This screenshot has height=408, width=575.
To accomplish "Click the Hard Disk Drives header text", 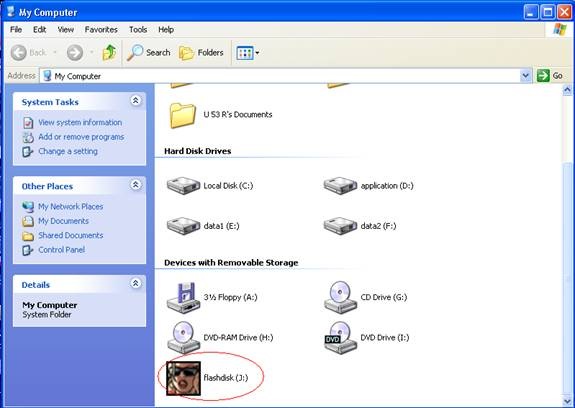I will click(198, 151).
